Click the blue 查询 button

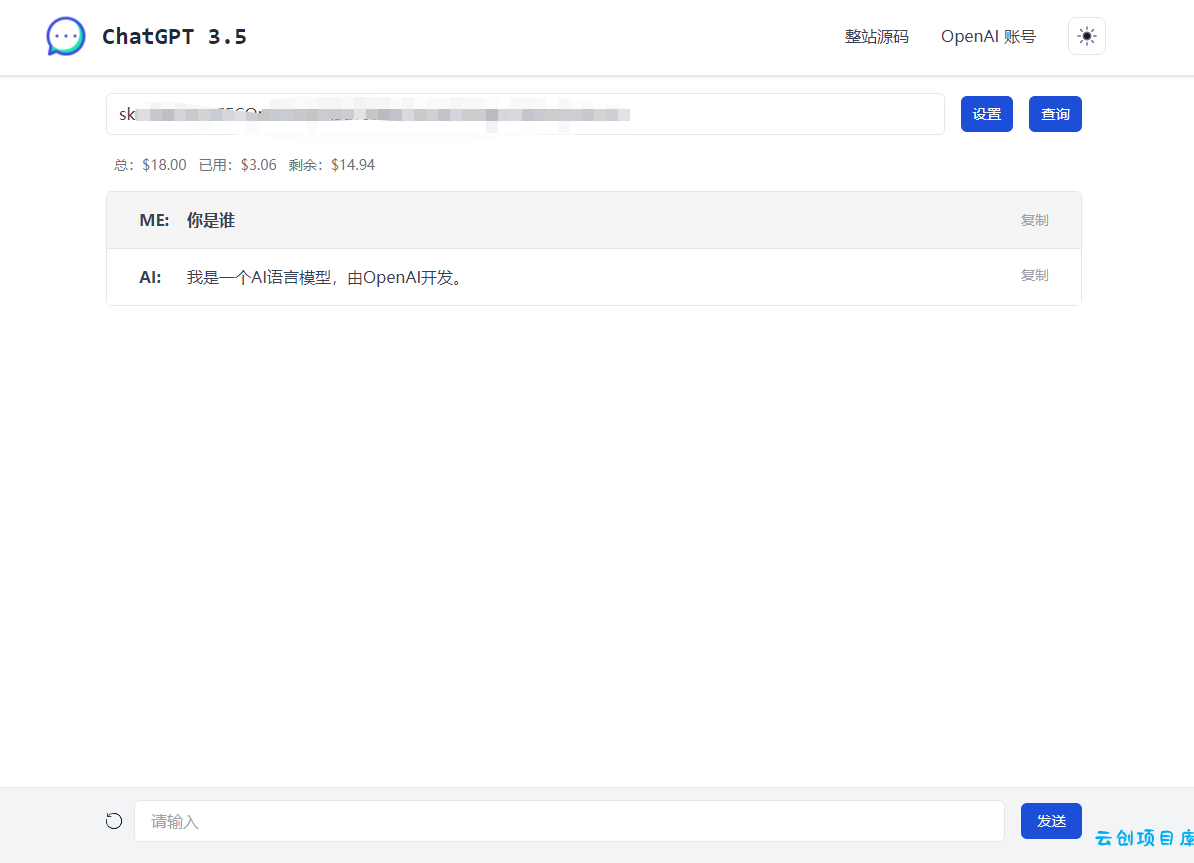coord(1055,114)
